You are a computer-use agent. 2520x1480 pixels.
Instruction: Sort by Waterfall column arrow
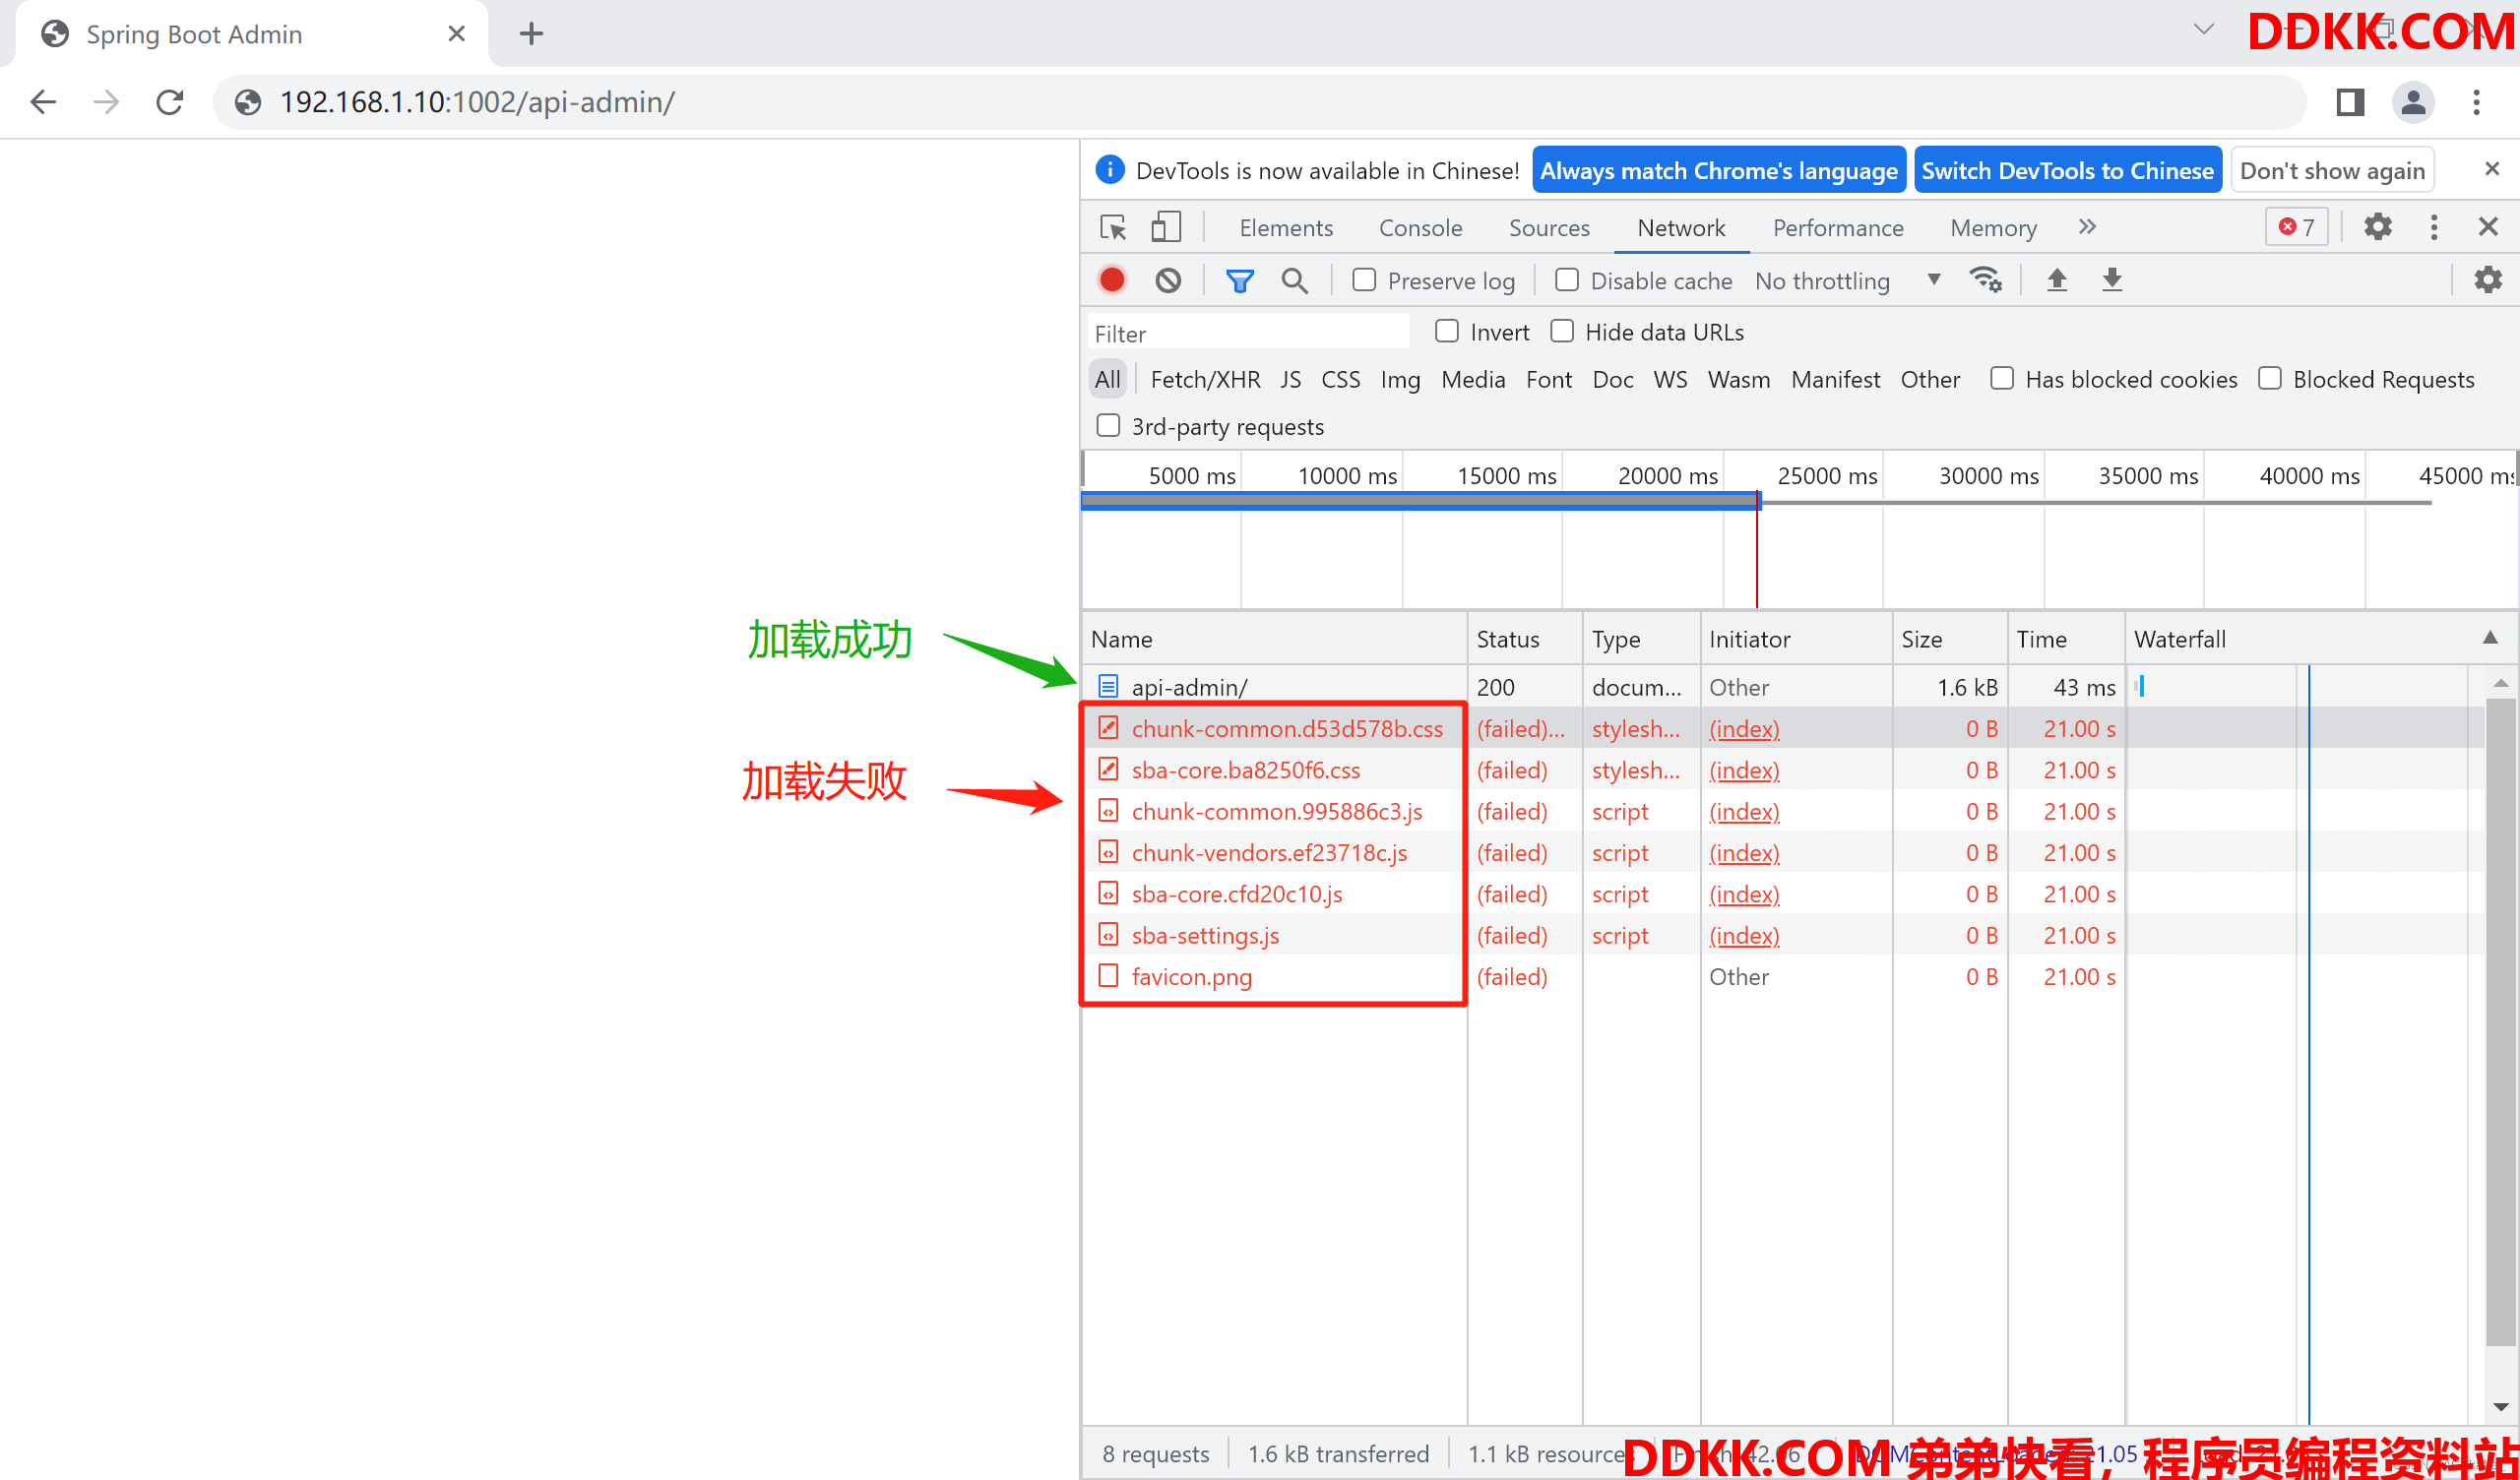(2490, 638)
